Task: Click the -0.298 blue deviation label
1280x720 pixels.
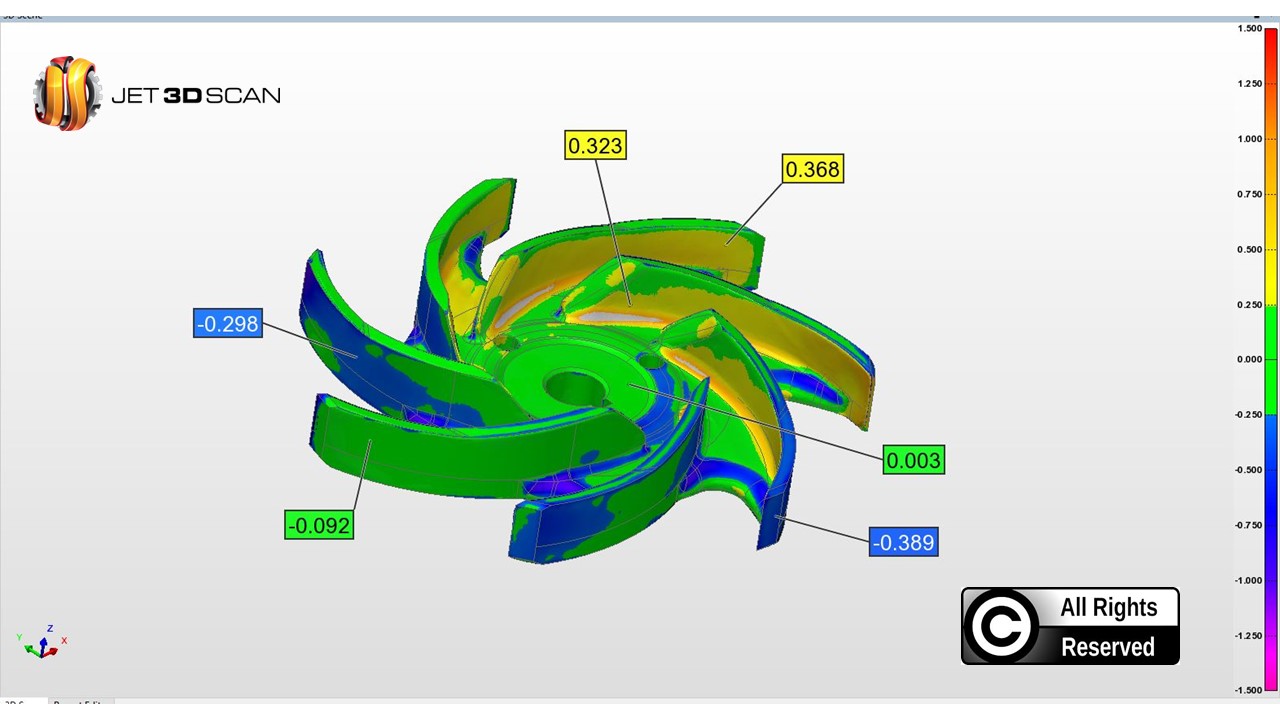Action: point(228,324)
